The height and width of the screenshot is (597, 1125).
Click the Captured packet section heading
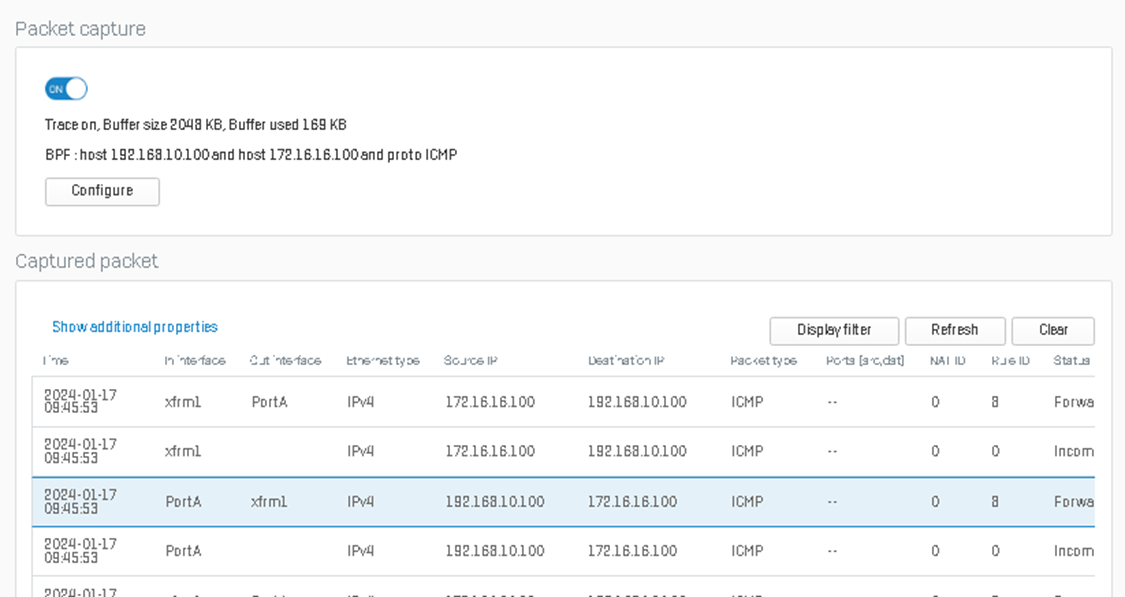(86, 261)
